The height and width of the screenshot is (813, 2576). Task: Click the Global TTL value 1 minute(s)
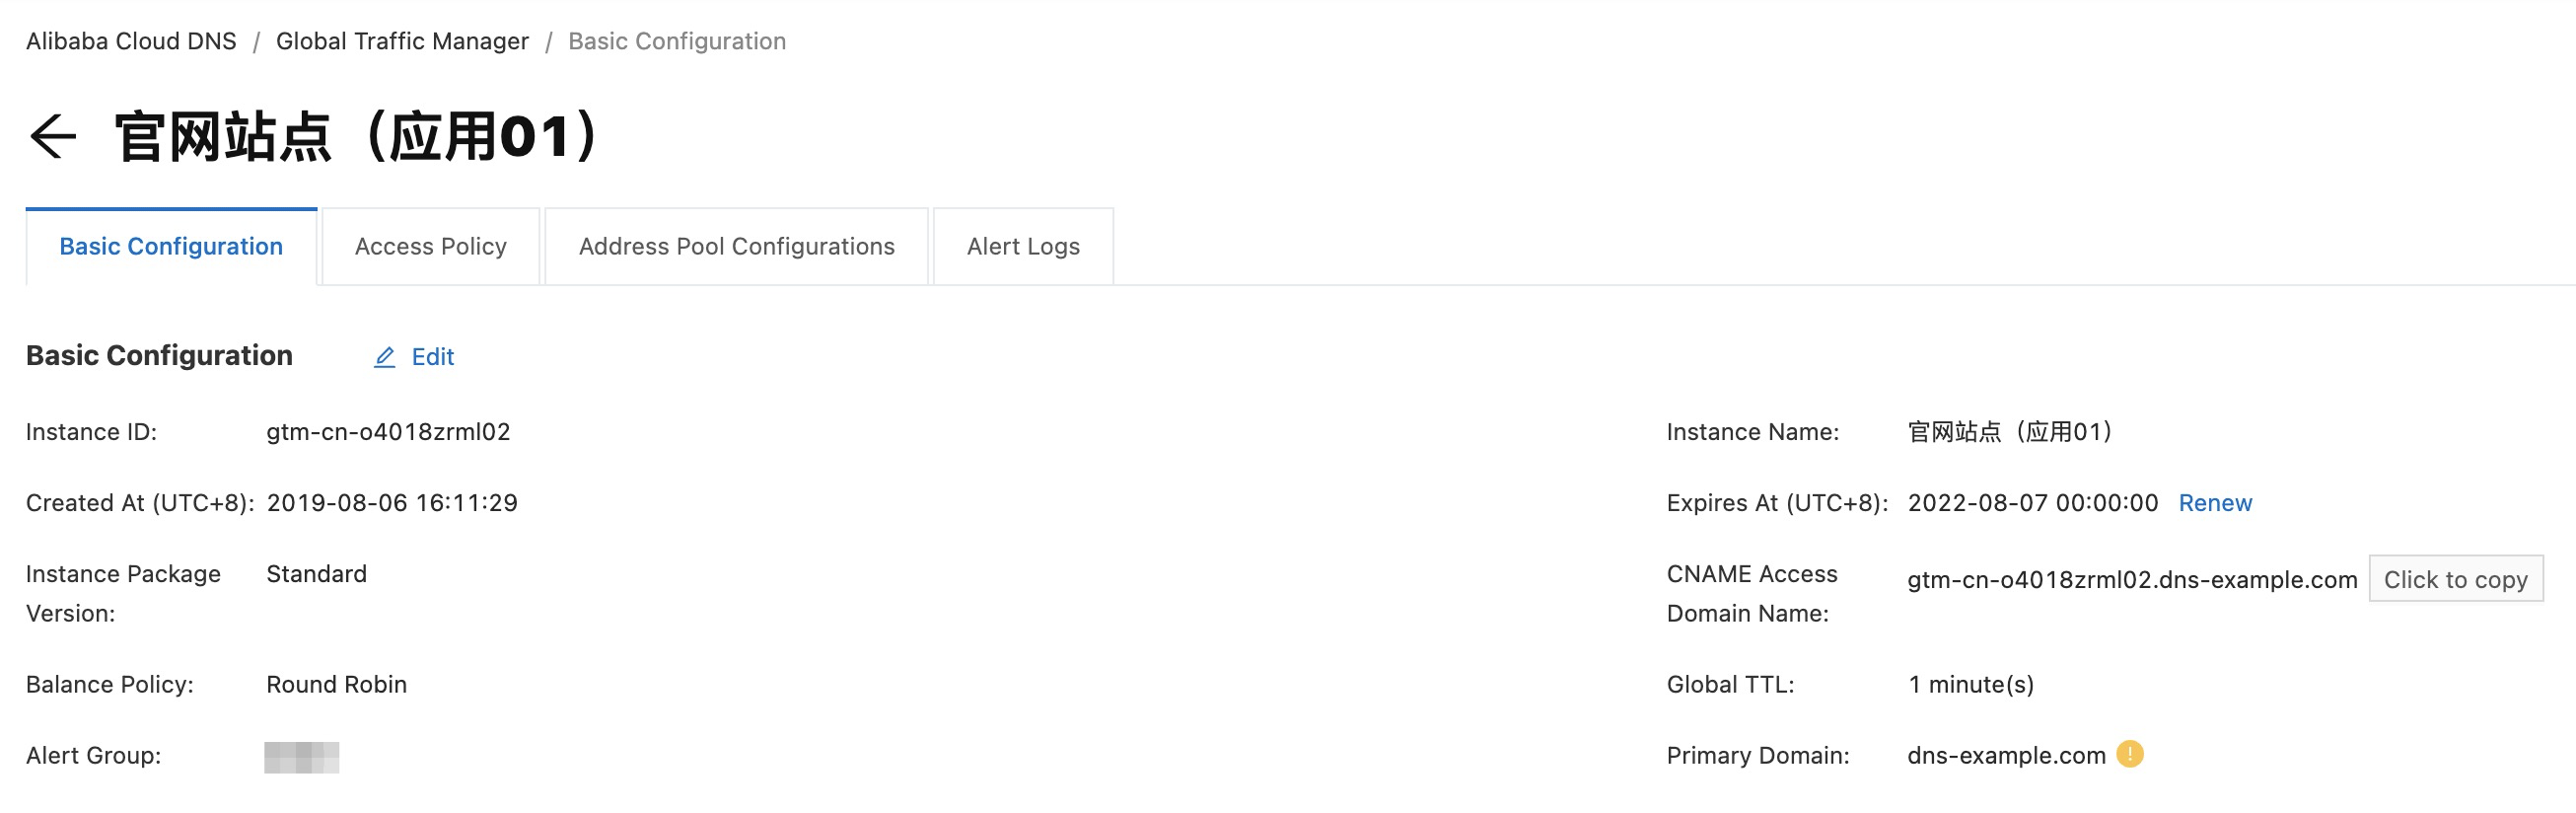[x=1971, y=685]
